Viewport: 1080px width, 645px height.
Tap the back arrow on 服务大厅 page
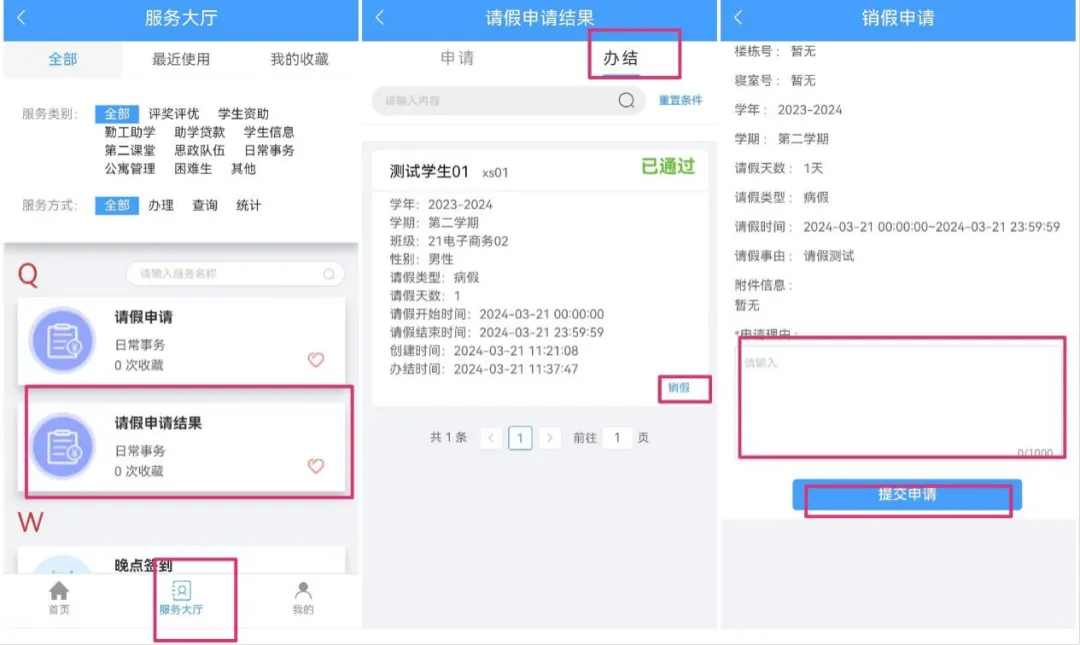[x=19, y=18]
